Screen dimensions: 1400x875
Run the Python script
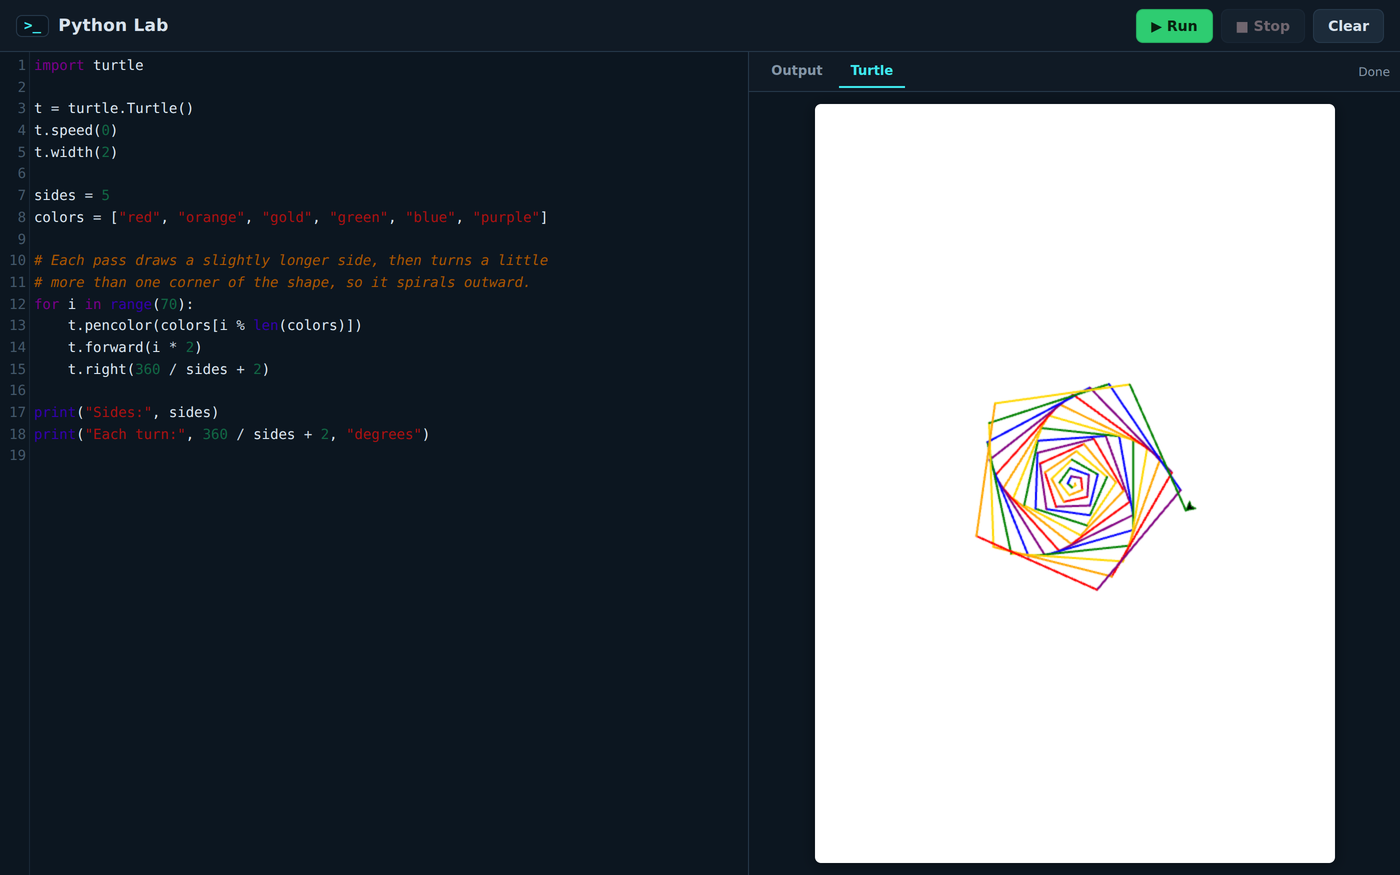pyautogui.click(x=1174, y=26)
